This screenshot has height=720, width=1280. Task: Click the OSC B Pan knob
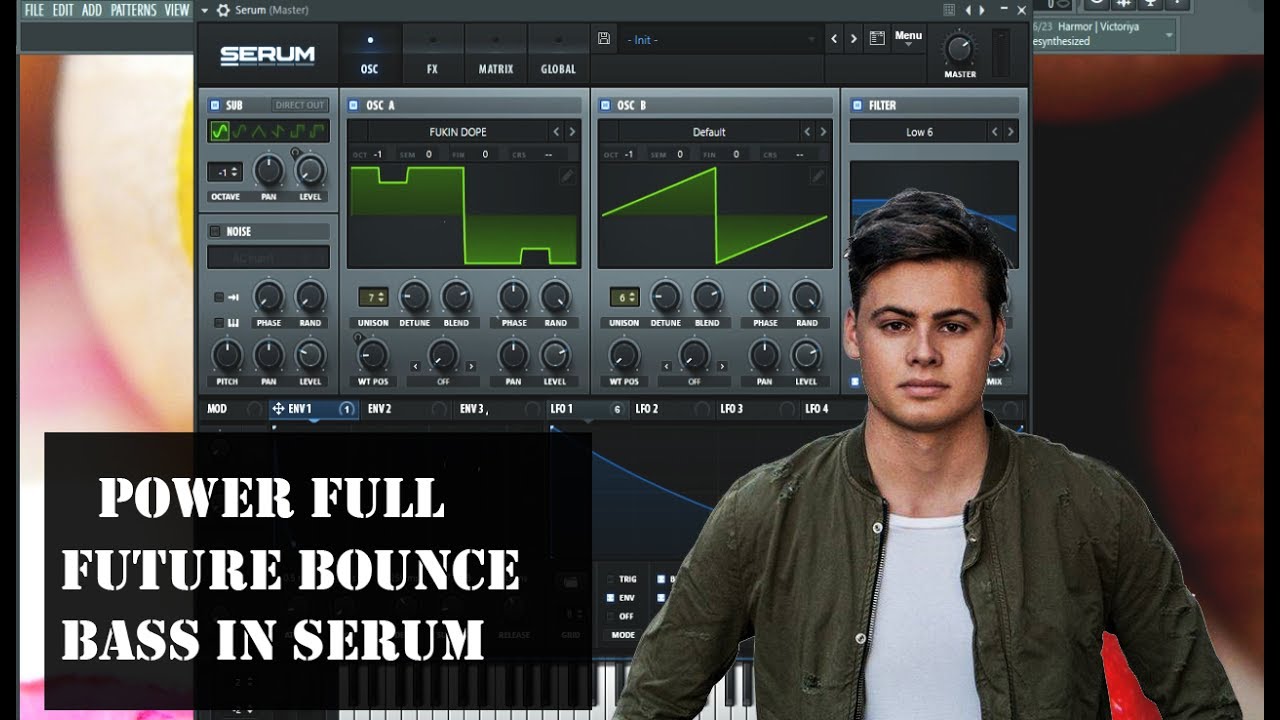764,354
